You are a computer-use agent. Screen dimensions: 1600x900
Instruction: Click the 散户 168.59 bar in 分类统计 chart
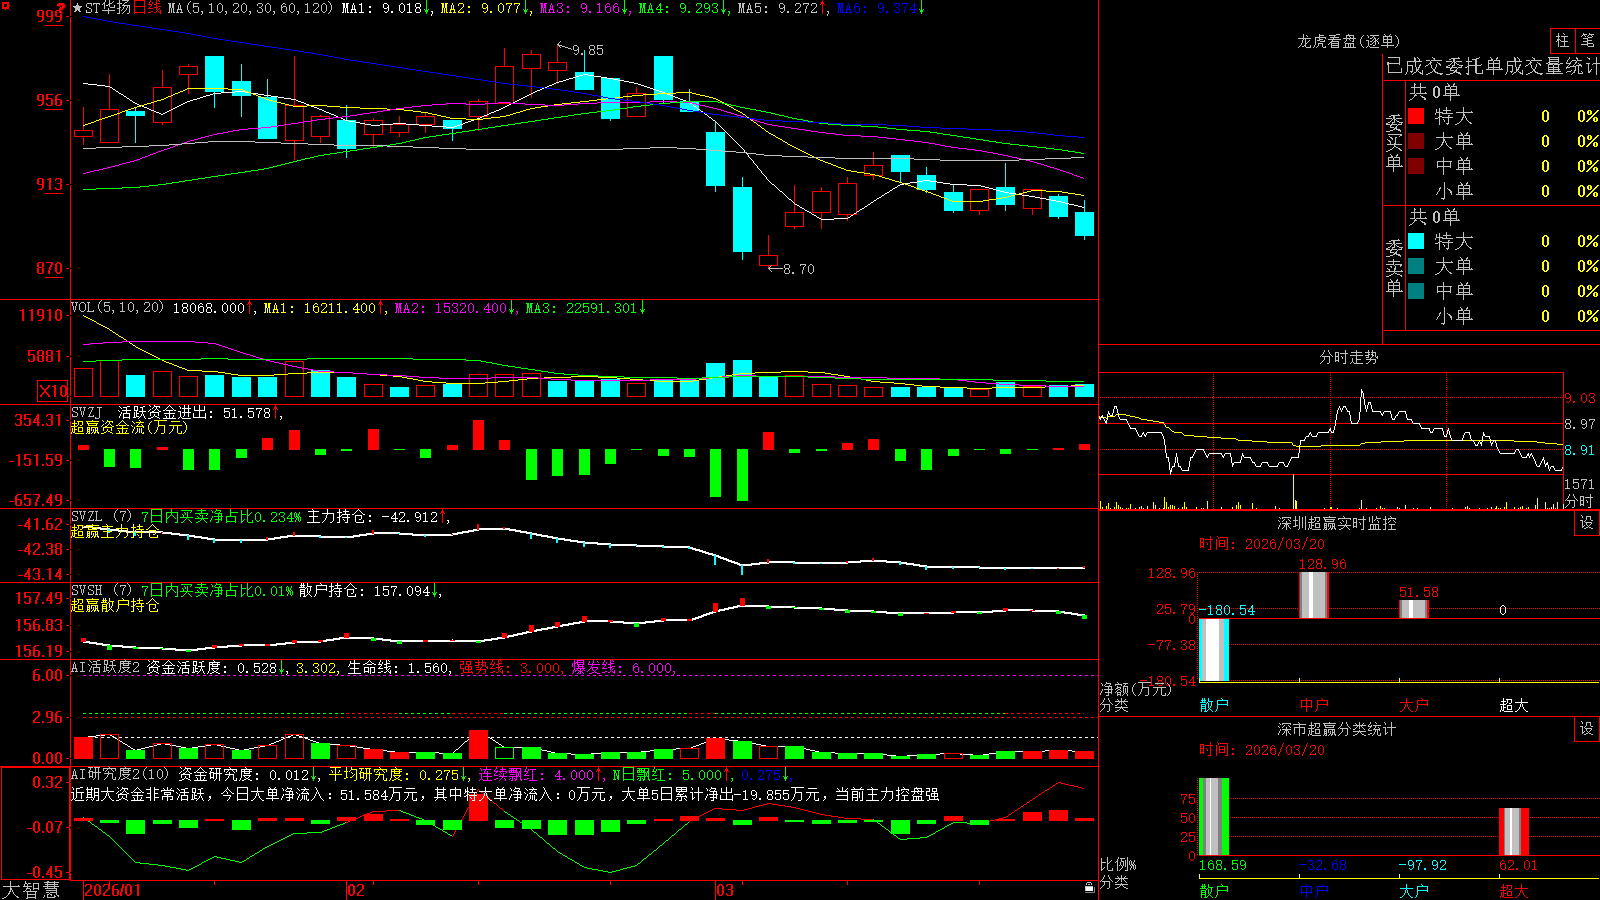click(x=1213, y=817)
